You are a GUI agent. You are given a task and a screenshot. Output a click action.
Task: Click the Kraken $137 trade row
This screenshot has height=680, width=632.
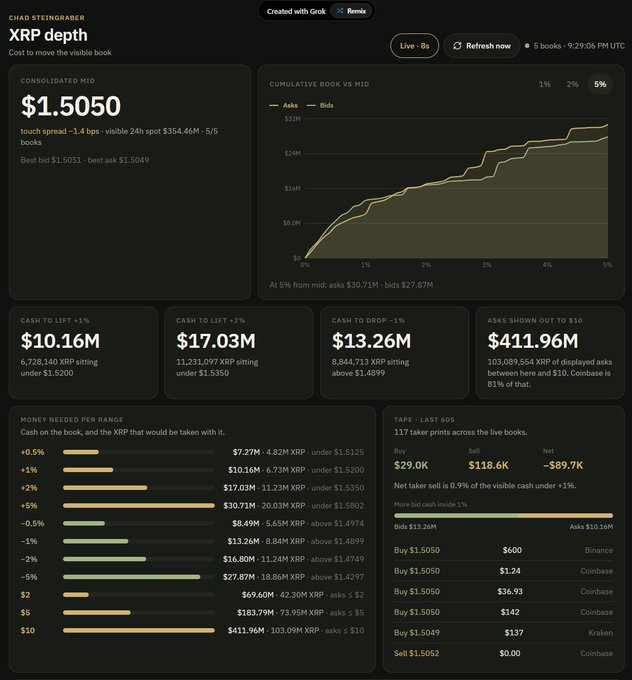pos(504,633)
